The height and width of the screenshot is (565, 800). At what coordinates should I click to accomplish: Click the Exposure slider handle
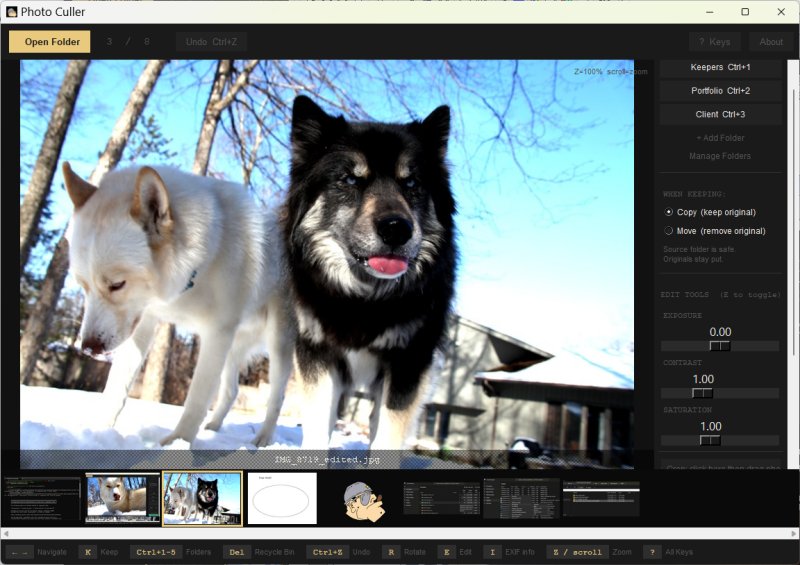pyautogui.click(x=720, y=346)
